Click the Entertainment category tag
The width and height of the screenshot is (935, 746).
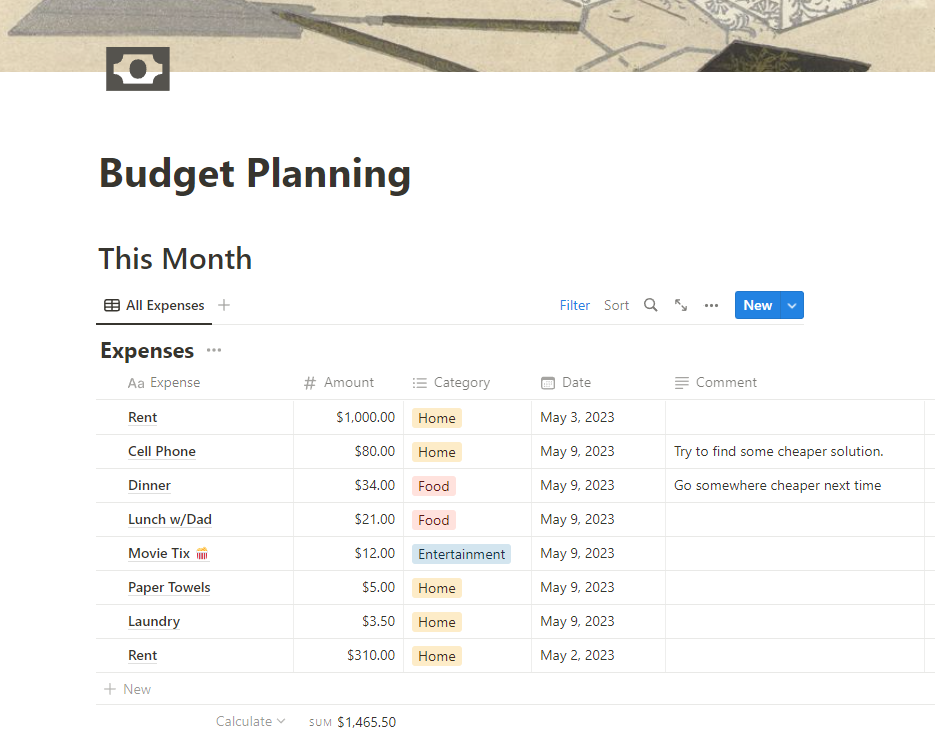point(462,554)
